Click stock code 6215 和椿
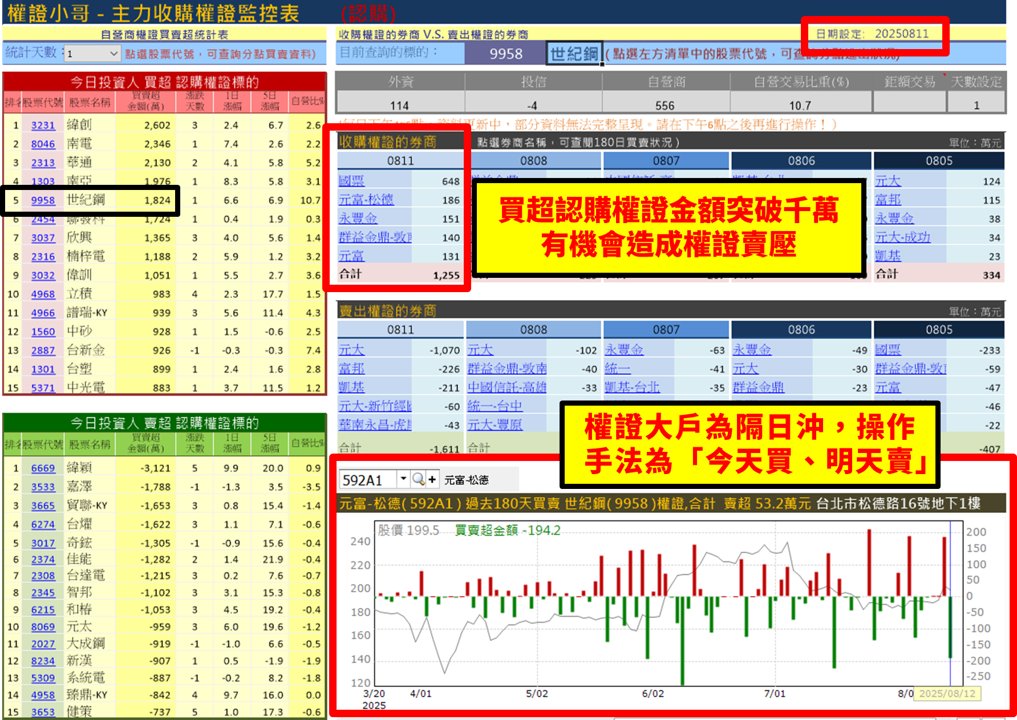The width and height of the screenshot is (1017, 720). coord(43,610)
